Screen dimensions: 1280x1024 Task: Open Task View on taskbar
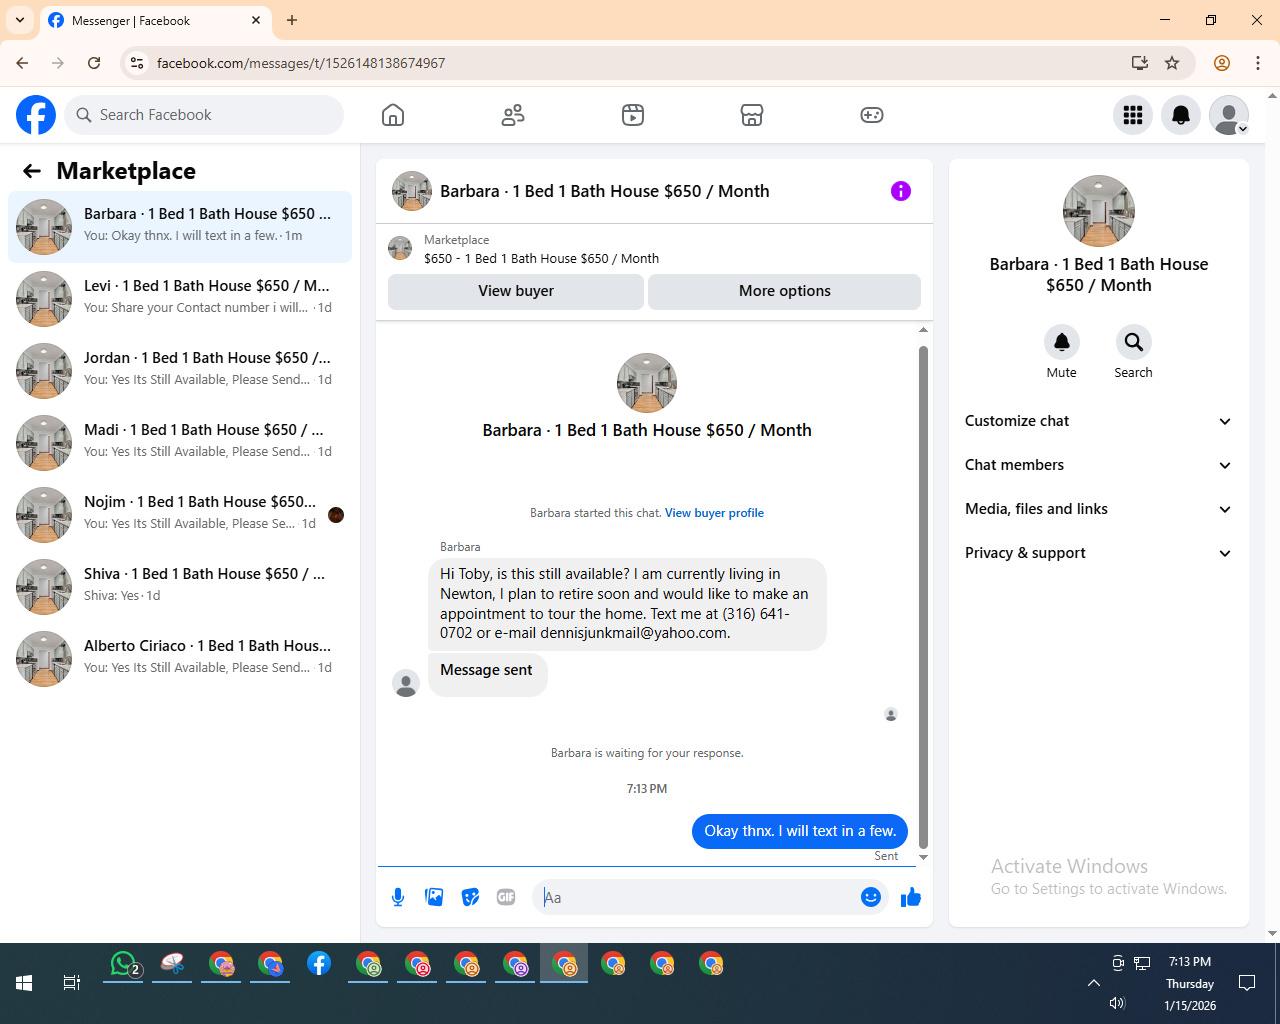pos(72,983)
